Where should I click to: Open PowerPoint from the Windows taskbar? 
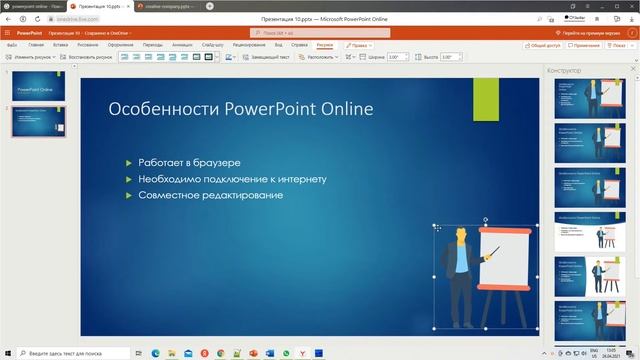253,353
